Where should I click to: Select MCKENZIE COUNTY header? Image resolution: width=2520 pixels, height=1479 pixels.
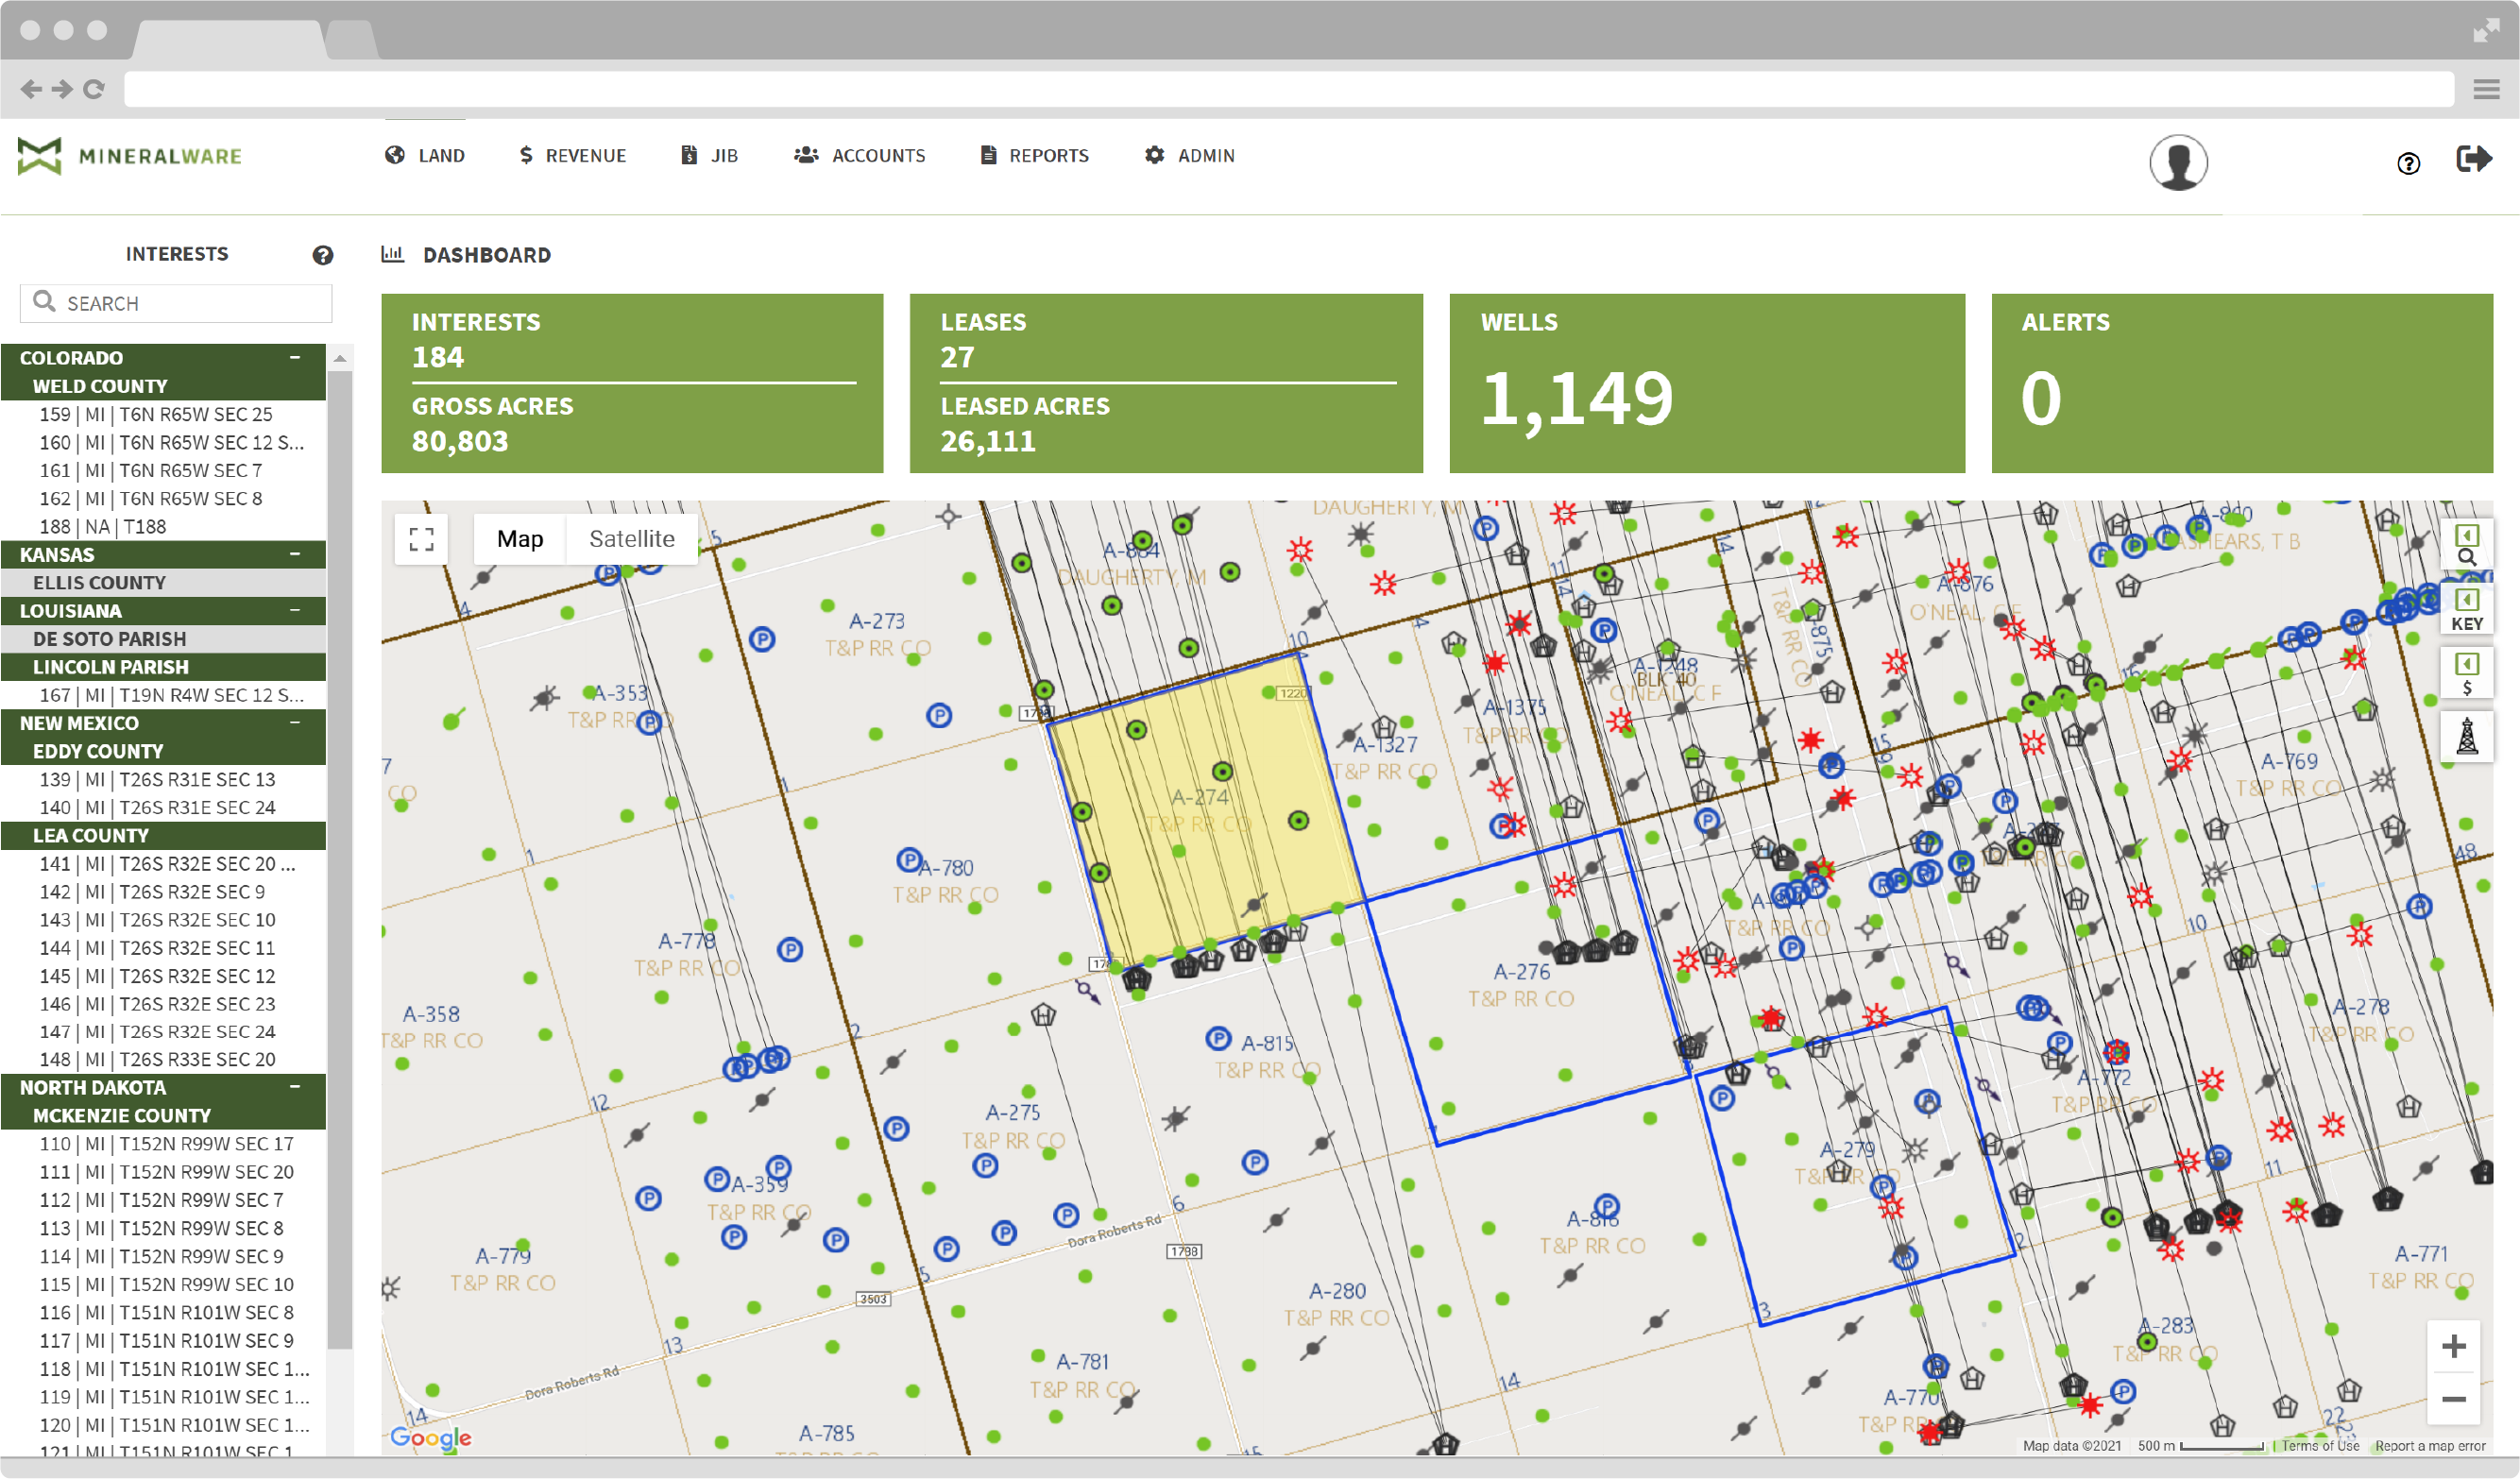[x=163, y=1115]
